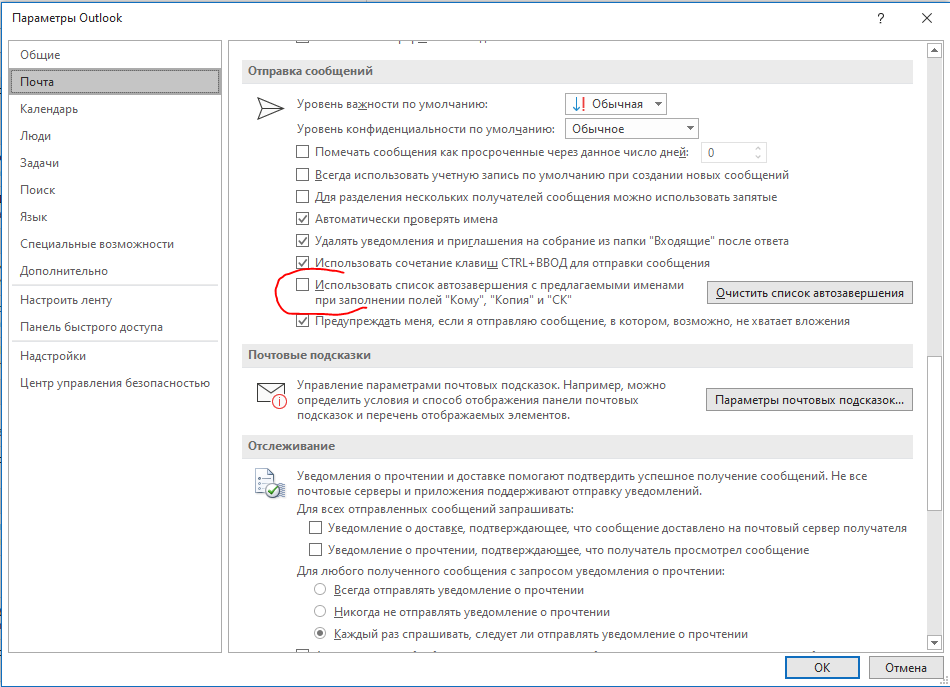Select Никогда не отправлять уведомление о прочтении
This screenshot has height=687, width=950.
(320, 611)
